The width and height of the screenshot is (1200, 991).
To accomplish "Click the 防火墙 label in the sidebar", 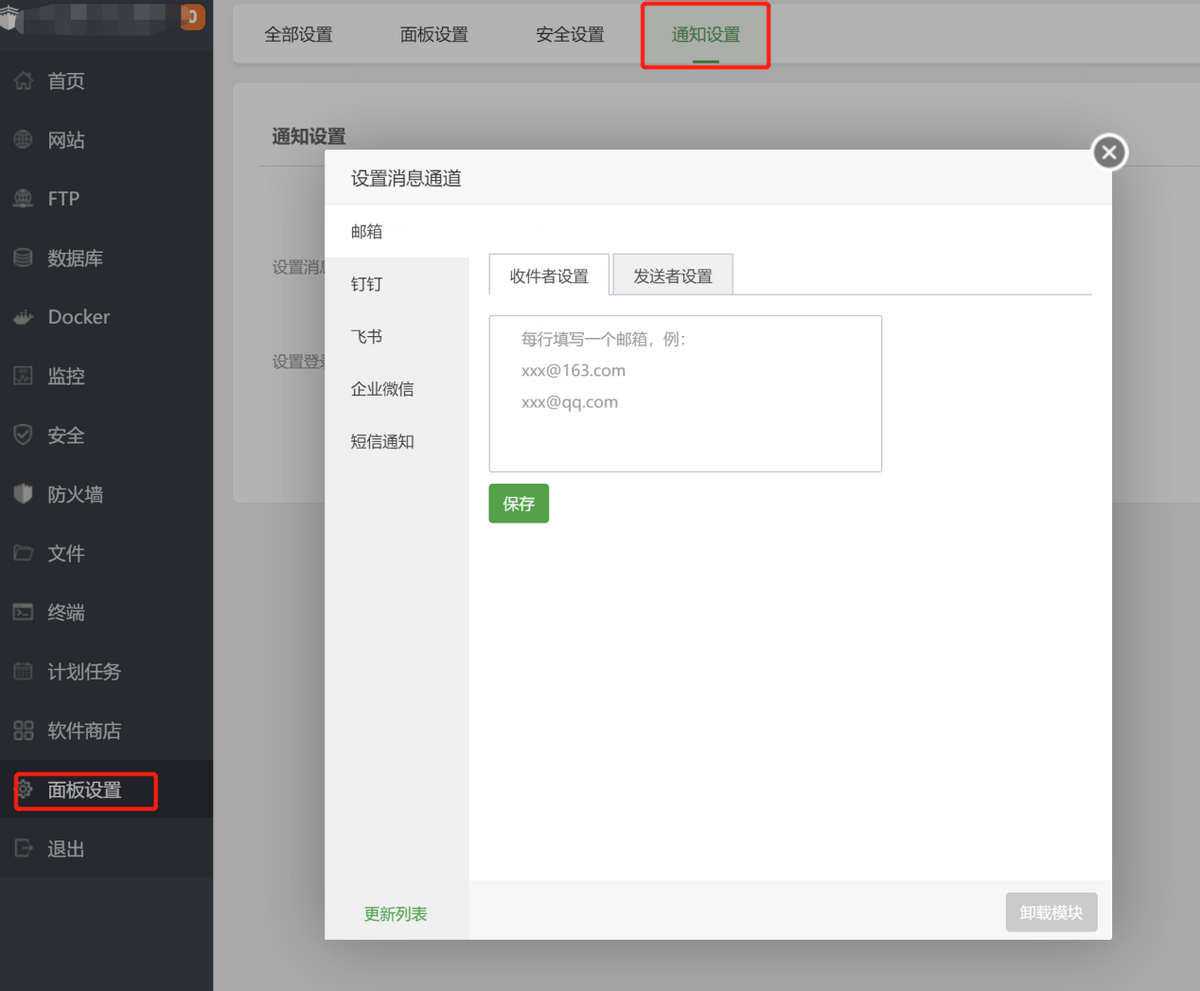I will coord(75,494).
